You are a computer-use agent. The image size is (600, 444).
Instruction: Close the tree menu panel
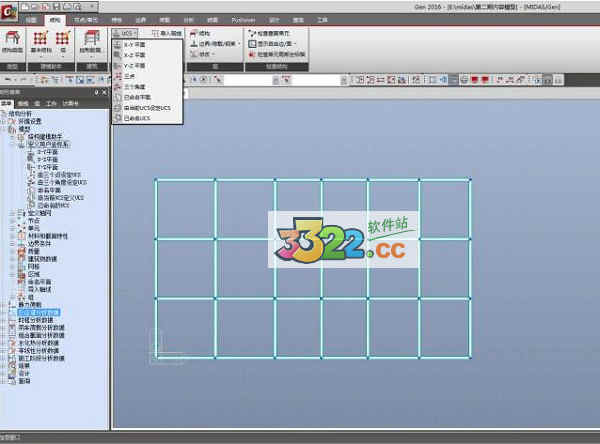(x=104, y=92)
